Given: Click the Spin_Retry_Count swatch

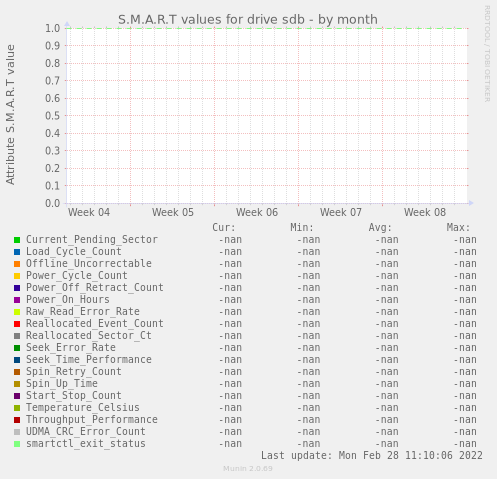Looking at the screenshot, I should [17, 372].
